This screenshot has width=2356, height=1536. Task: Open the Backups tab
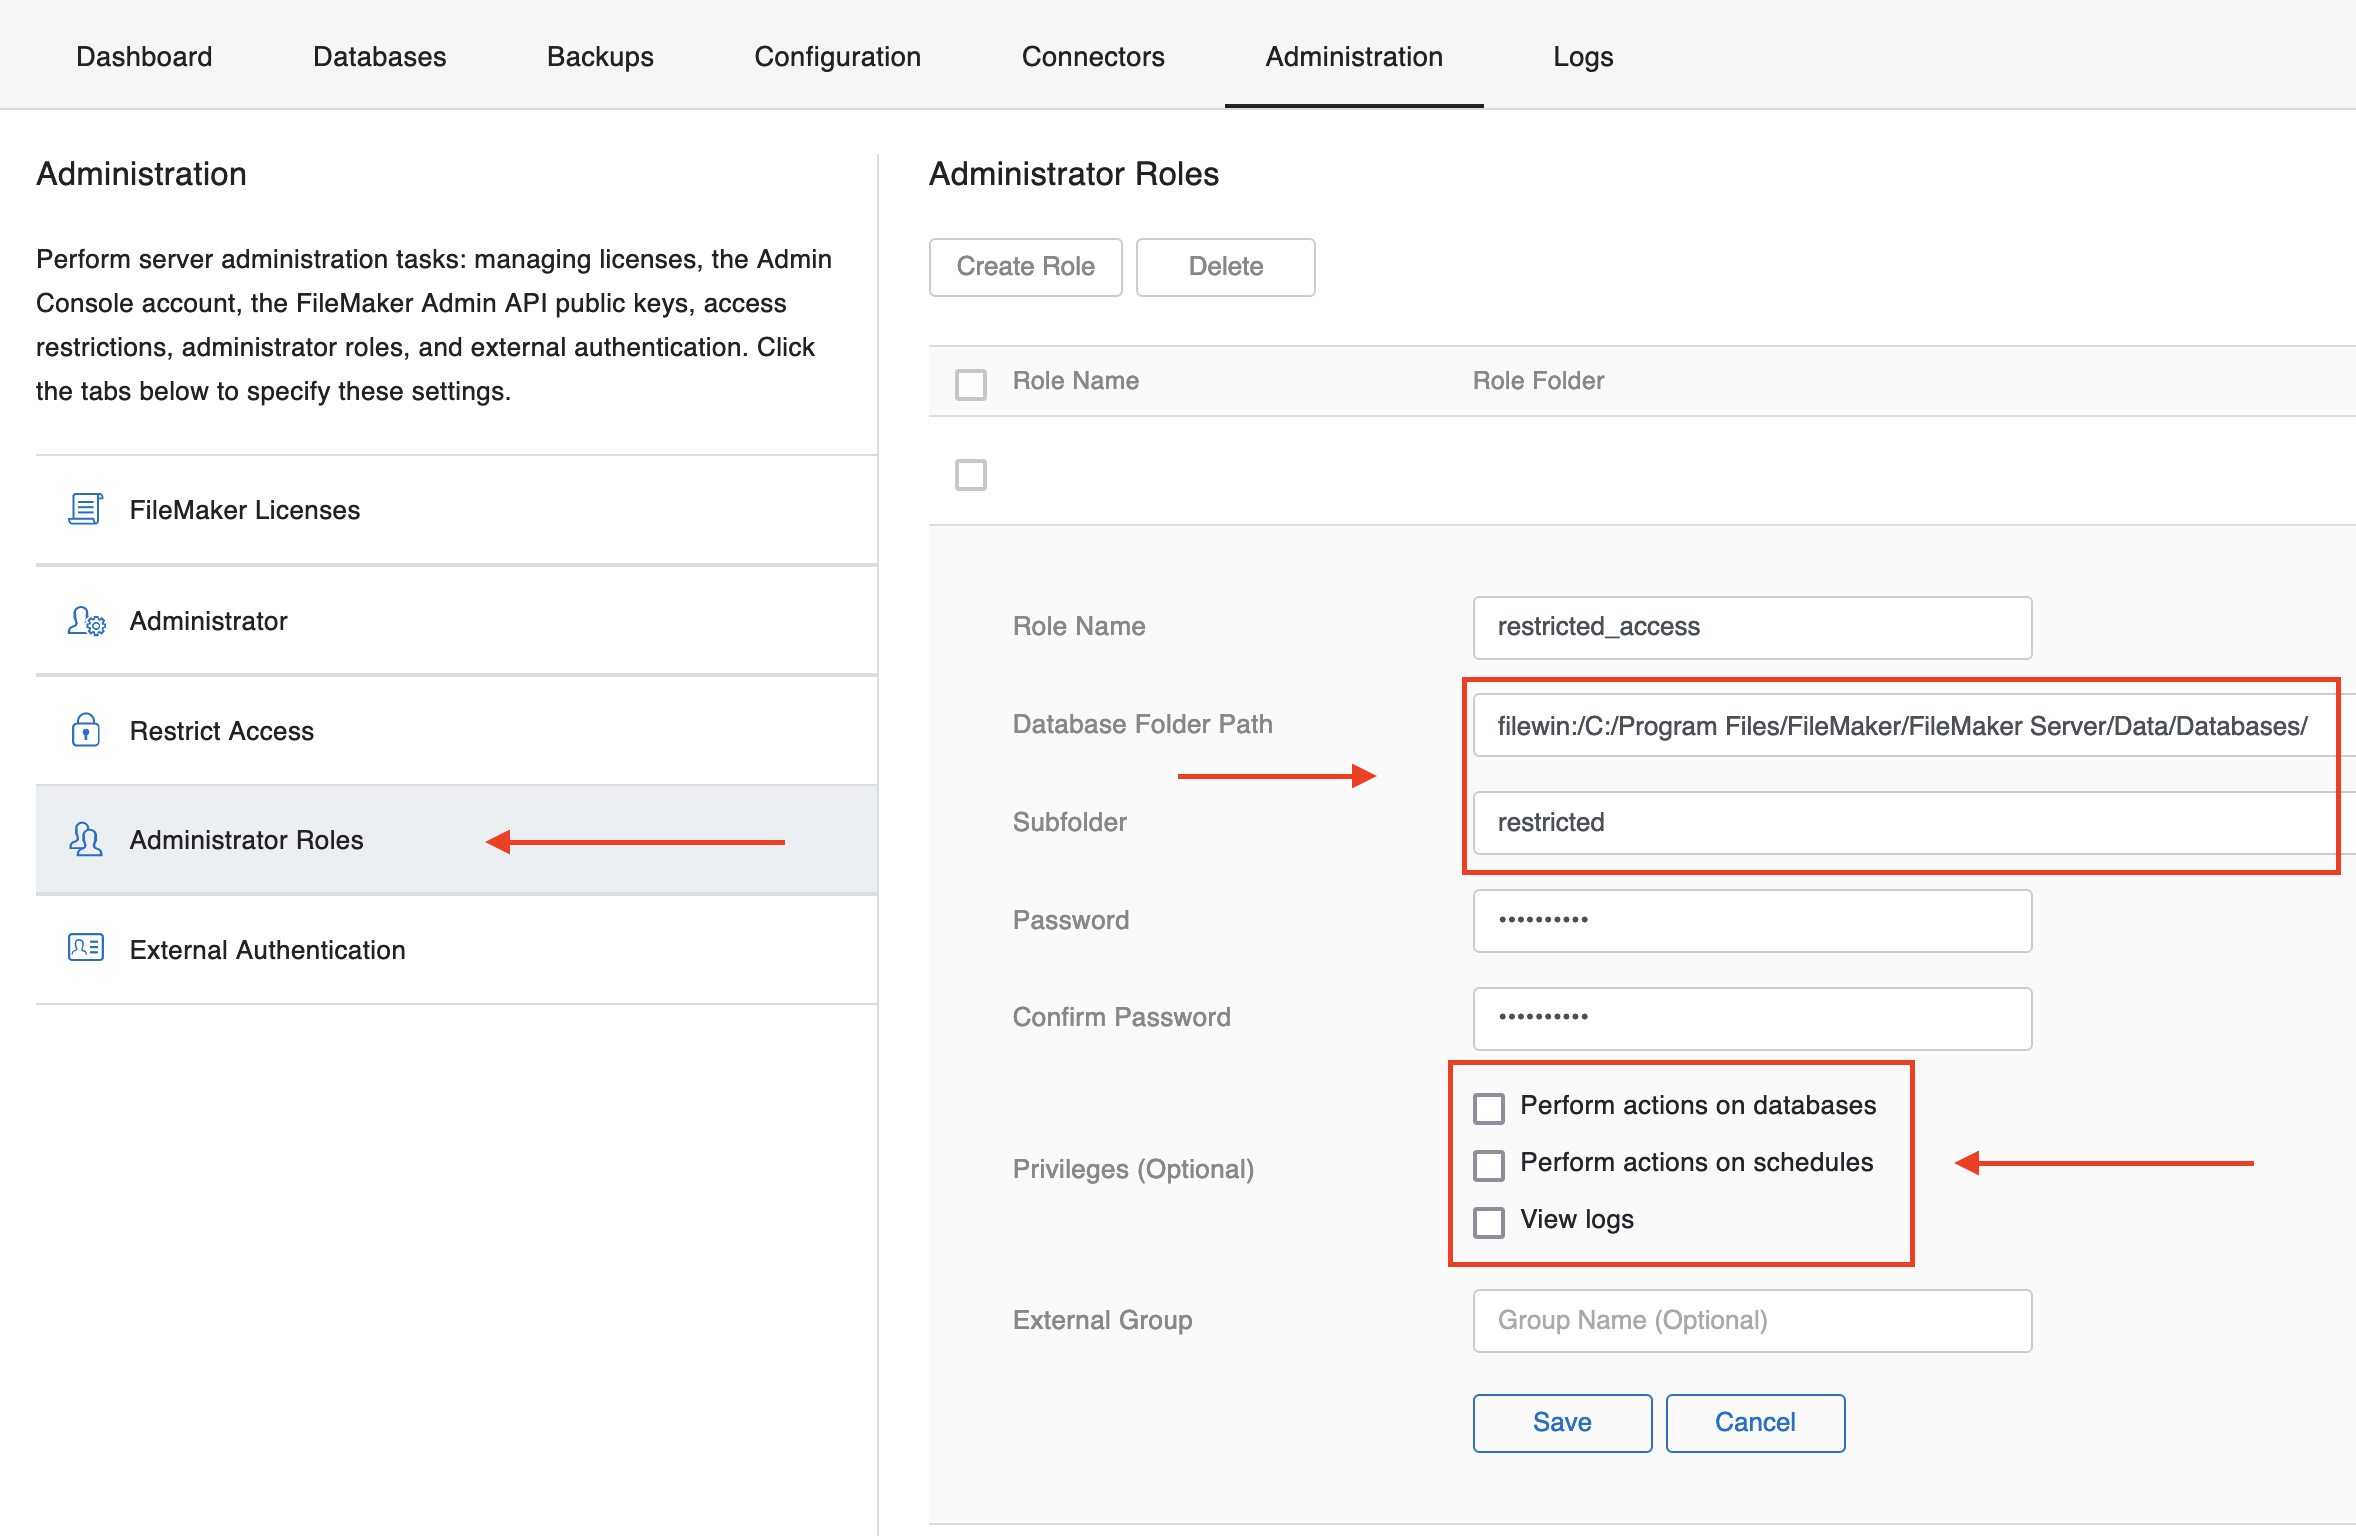(x=600, y=56)
